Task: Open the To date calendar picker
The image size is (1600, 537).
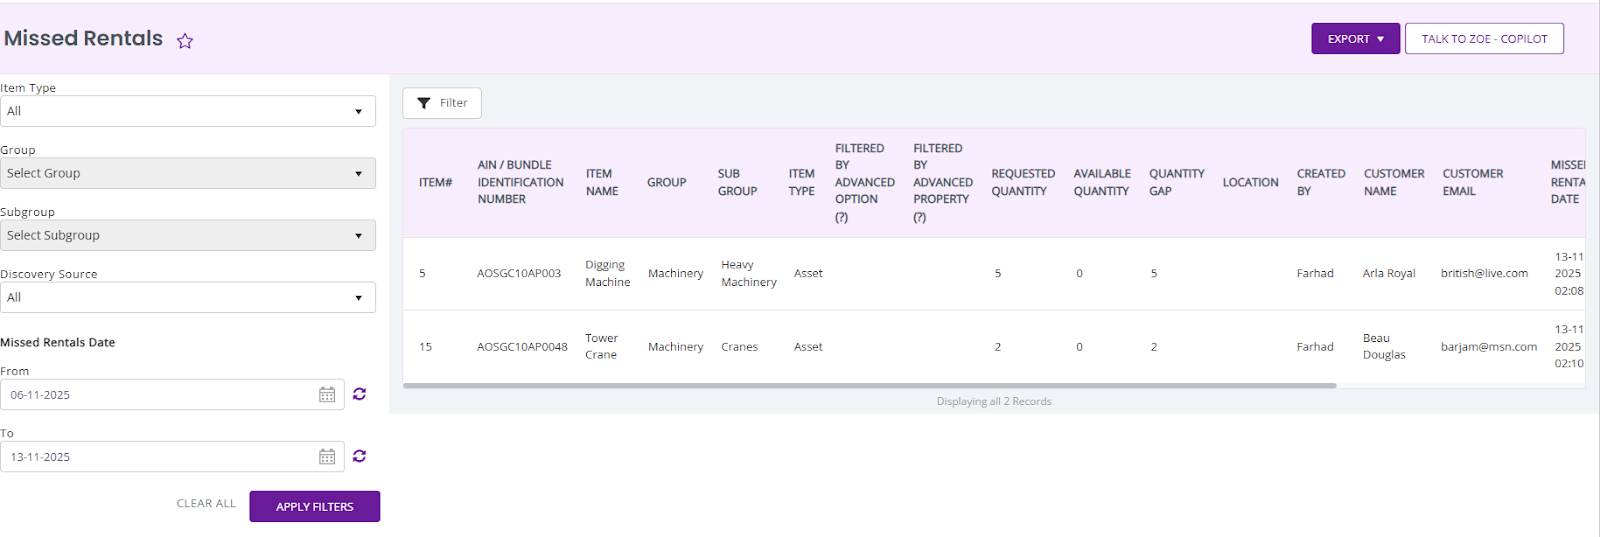Action: pos(327,457)
